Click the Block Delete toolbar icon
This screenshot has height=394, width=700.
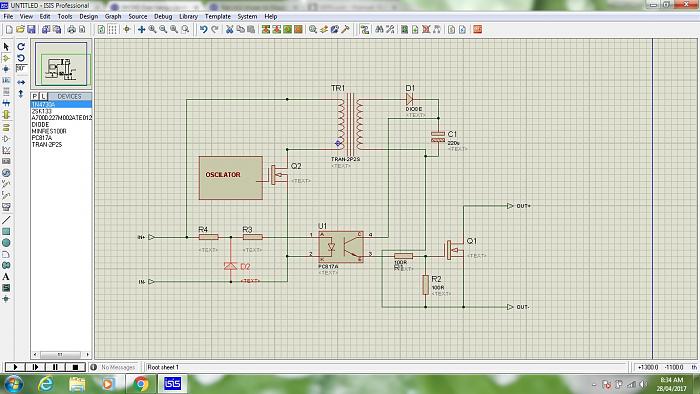[x=299, y=29]
